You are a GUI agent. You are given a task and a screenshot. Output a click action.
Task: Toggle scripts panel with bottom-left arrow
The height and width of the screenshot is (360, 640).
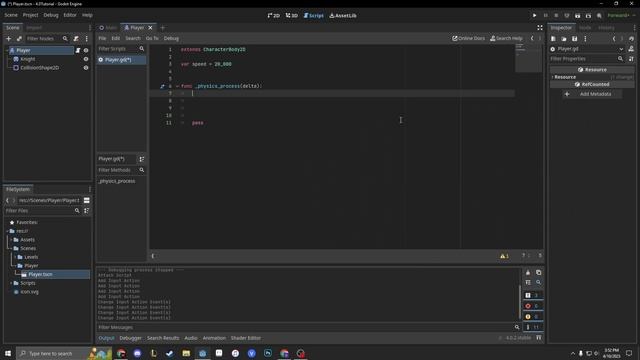pyautogui.click(x=153, y=256)
